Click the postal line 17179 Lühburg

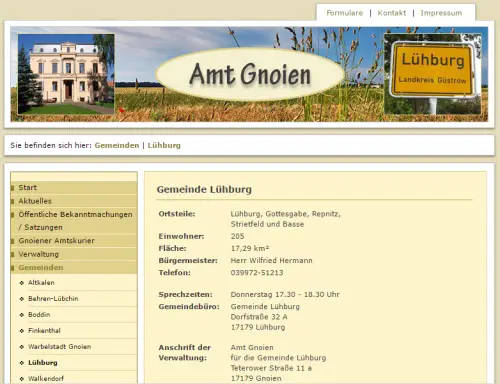click(x=258, y=327)
